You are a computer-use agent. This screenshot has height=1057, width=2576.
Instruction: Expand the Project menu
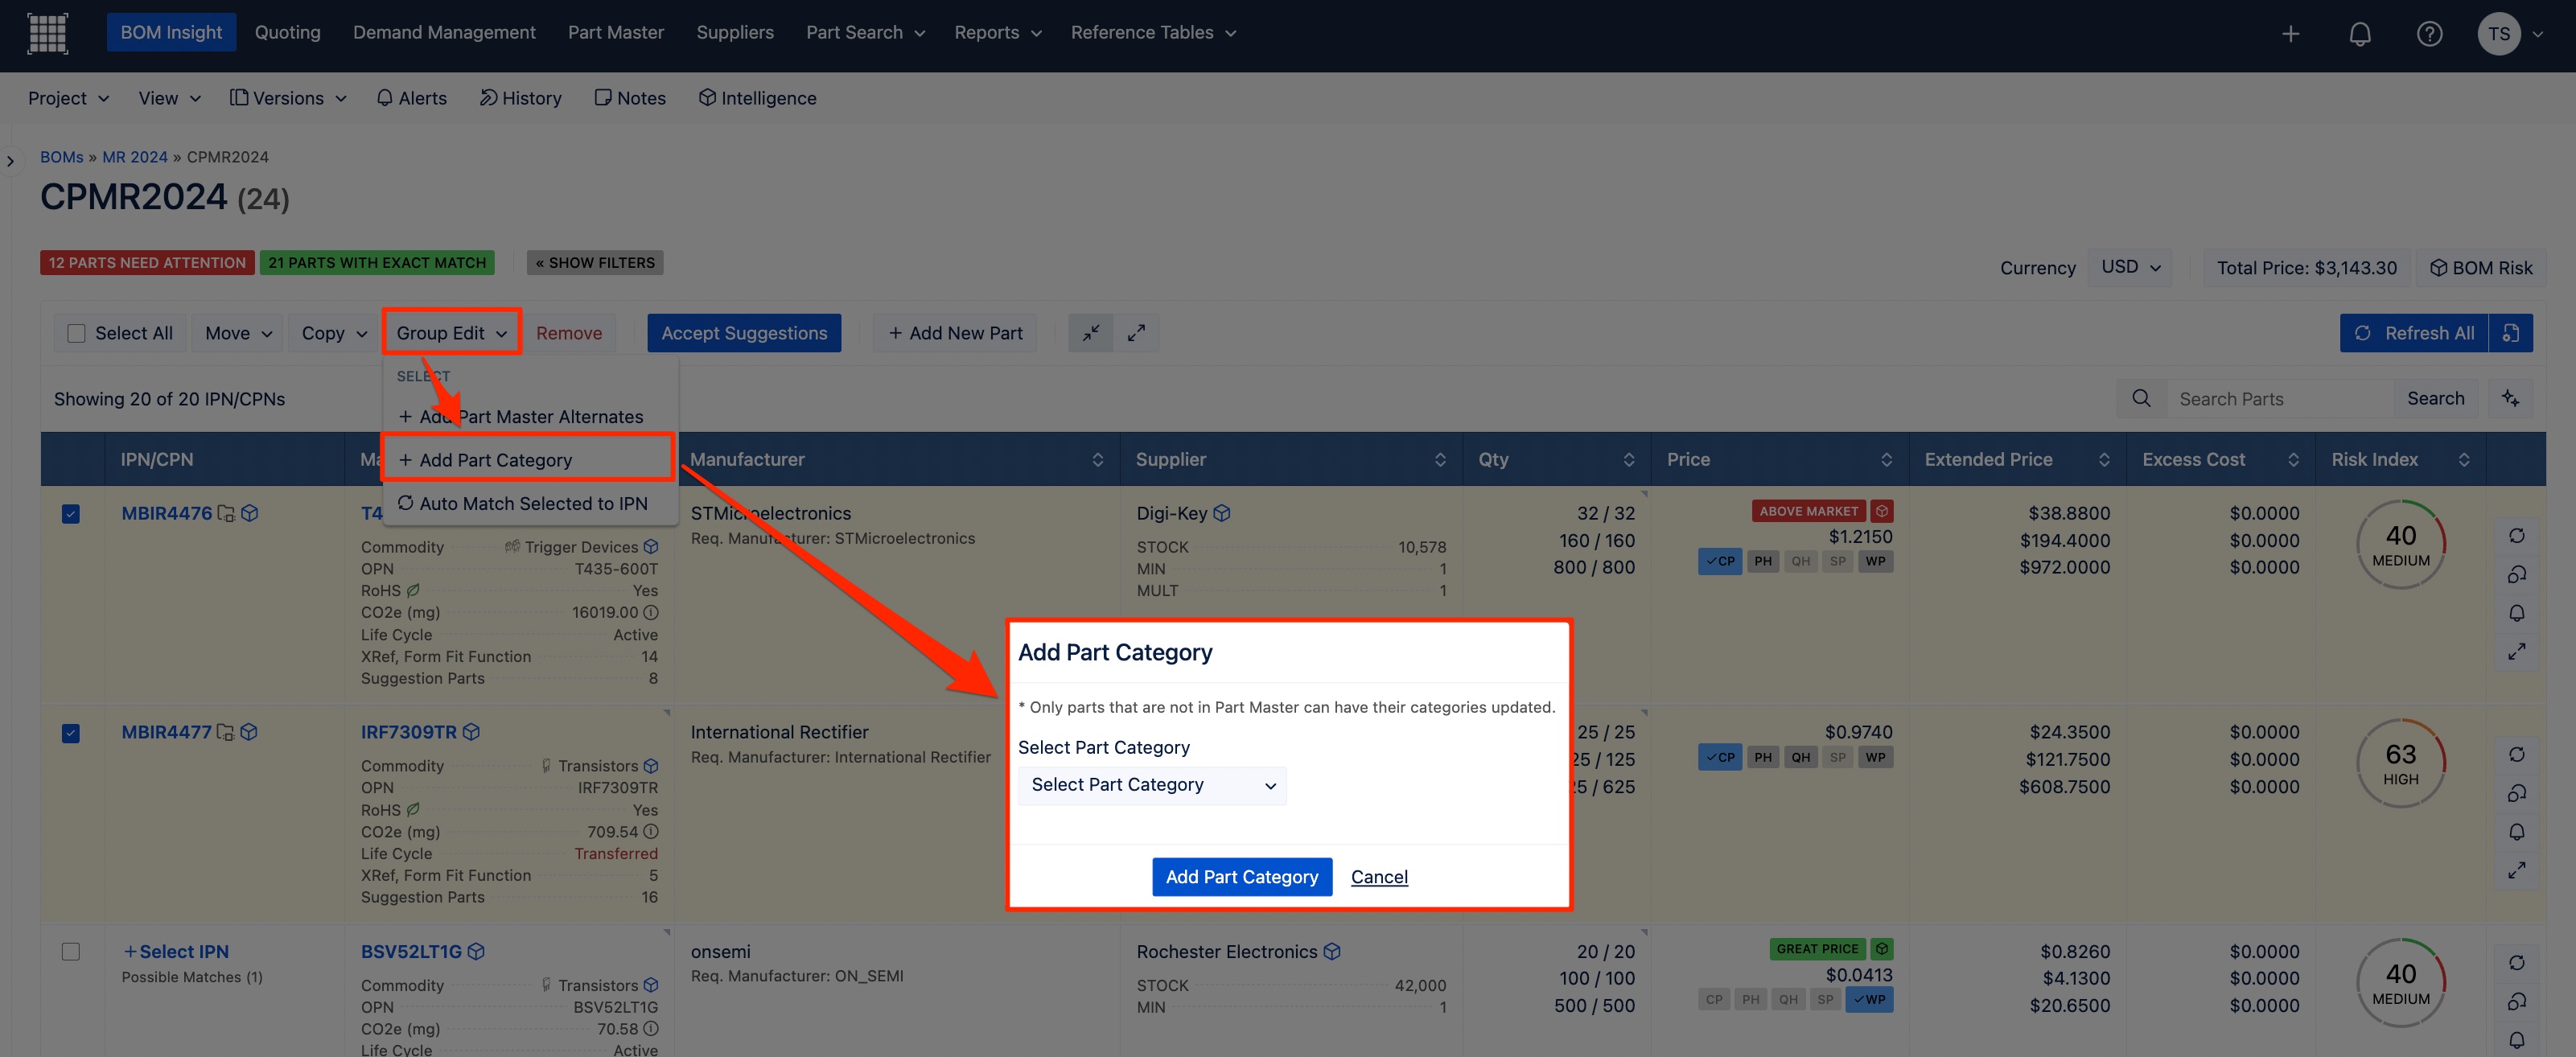[68, 98]
